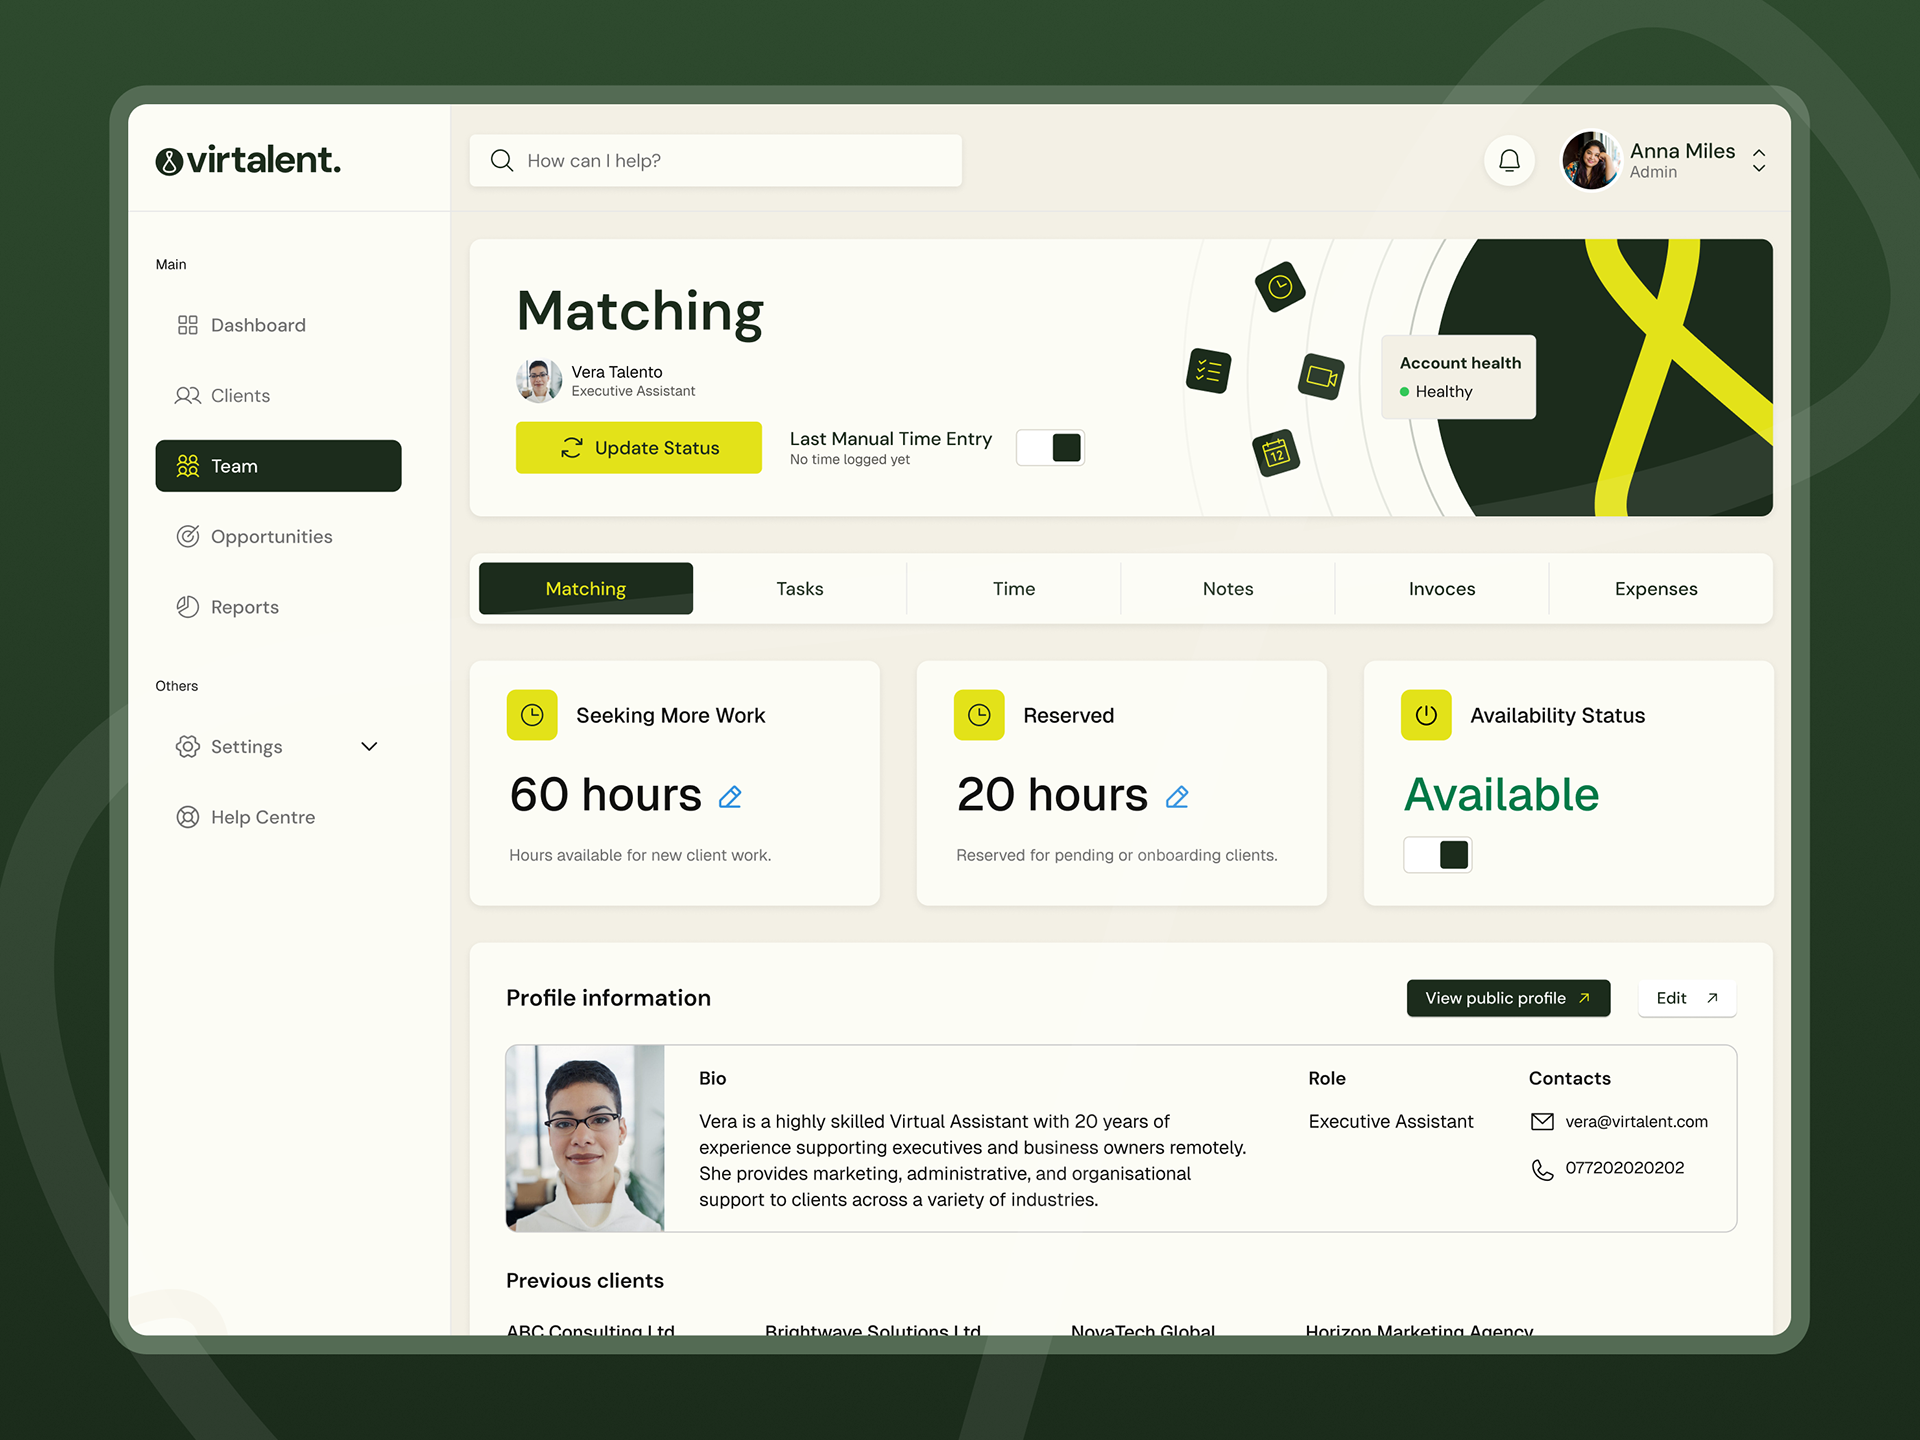The height and width of the screenshot is (1440, 1920).
Task: Click the How can I help search field
Action: (x=715, y=160)
